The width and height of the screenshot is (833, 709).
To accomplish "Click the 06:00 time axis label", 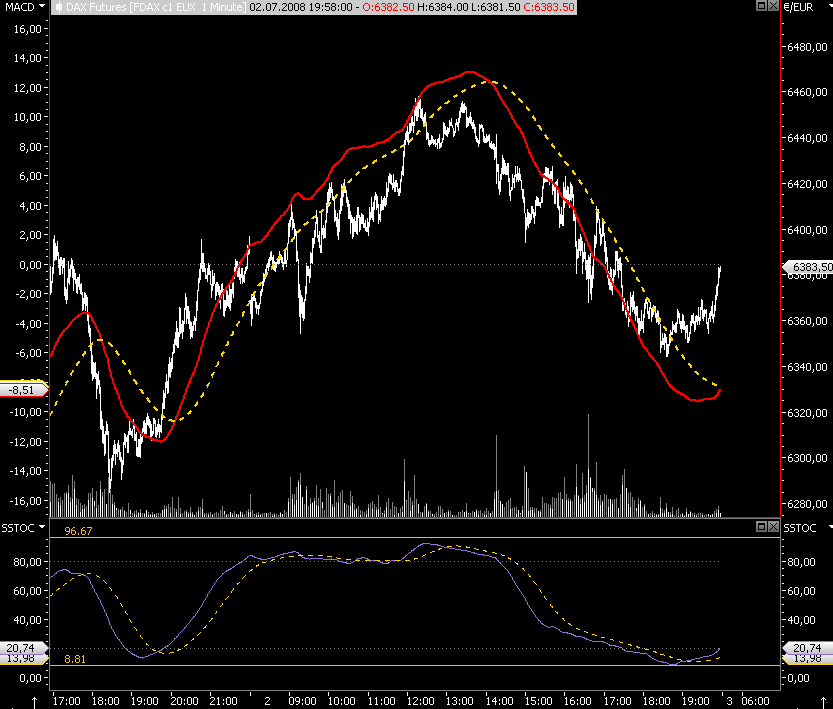I will 755,701.
